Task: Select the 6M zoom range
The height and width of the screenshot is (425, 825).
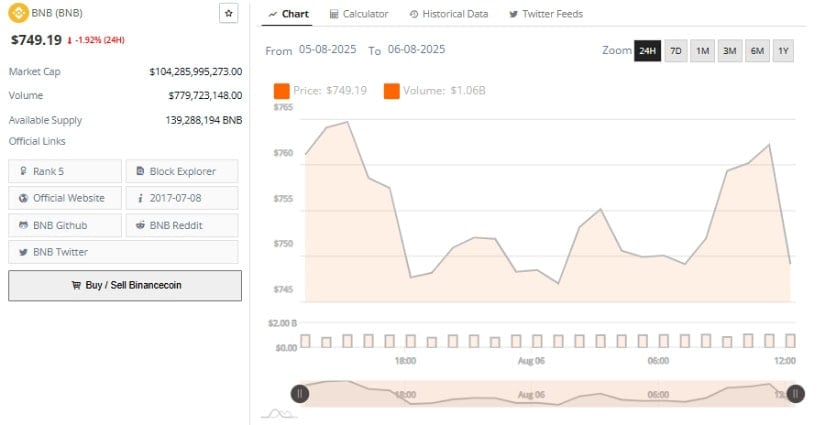Action: coord(757,51)
